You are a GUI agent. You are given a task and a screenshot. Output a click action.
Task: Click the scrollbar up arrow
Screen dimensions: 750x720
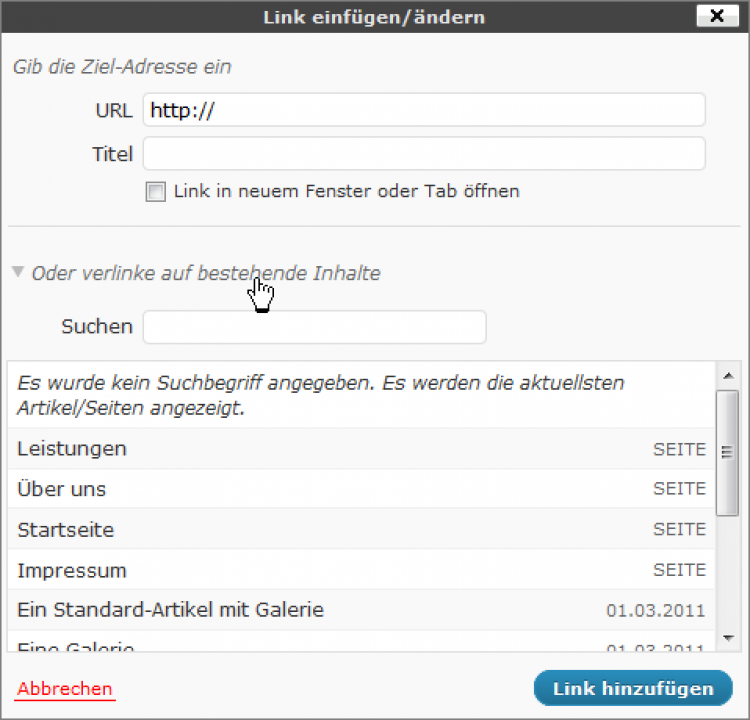[x=727, y=374]
